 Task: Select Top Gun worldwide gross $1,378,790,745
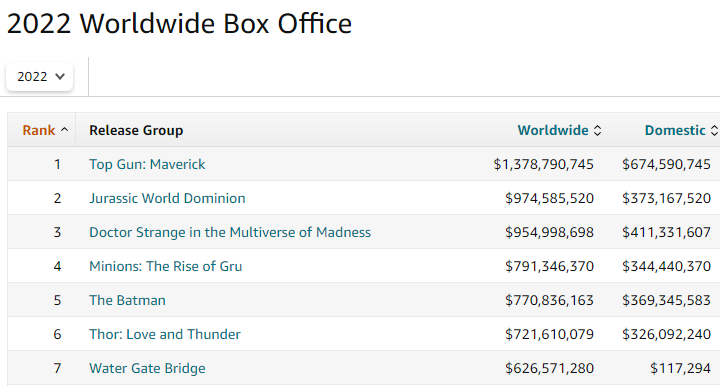tap(544, 164)
